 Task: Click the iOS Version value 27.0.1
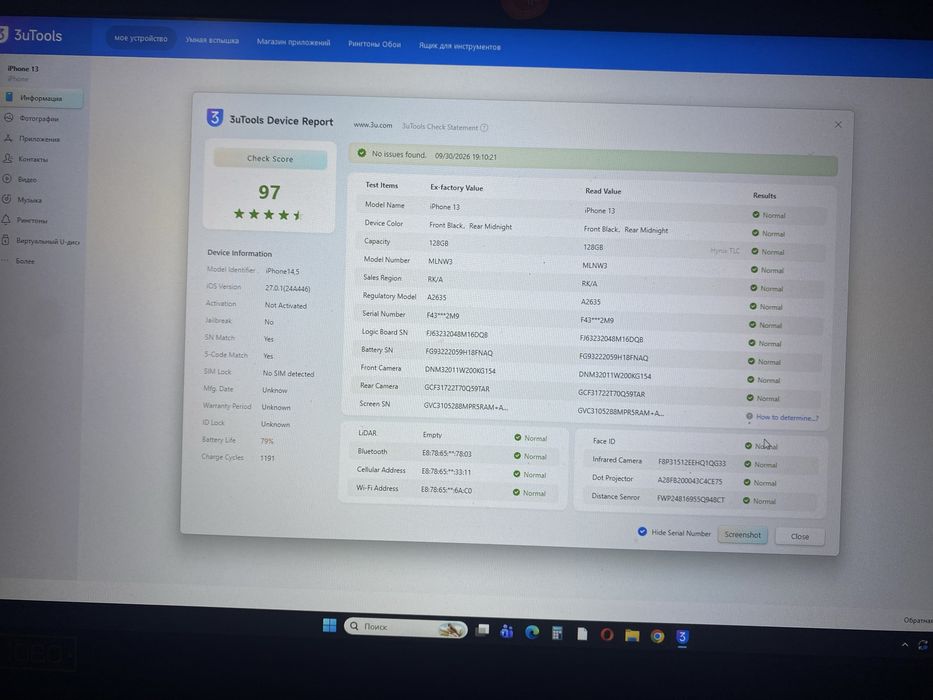[x=287, y=288]
